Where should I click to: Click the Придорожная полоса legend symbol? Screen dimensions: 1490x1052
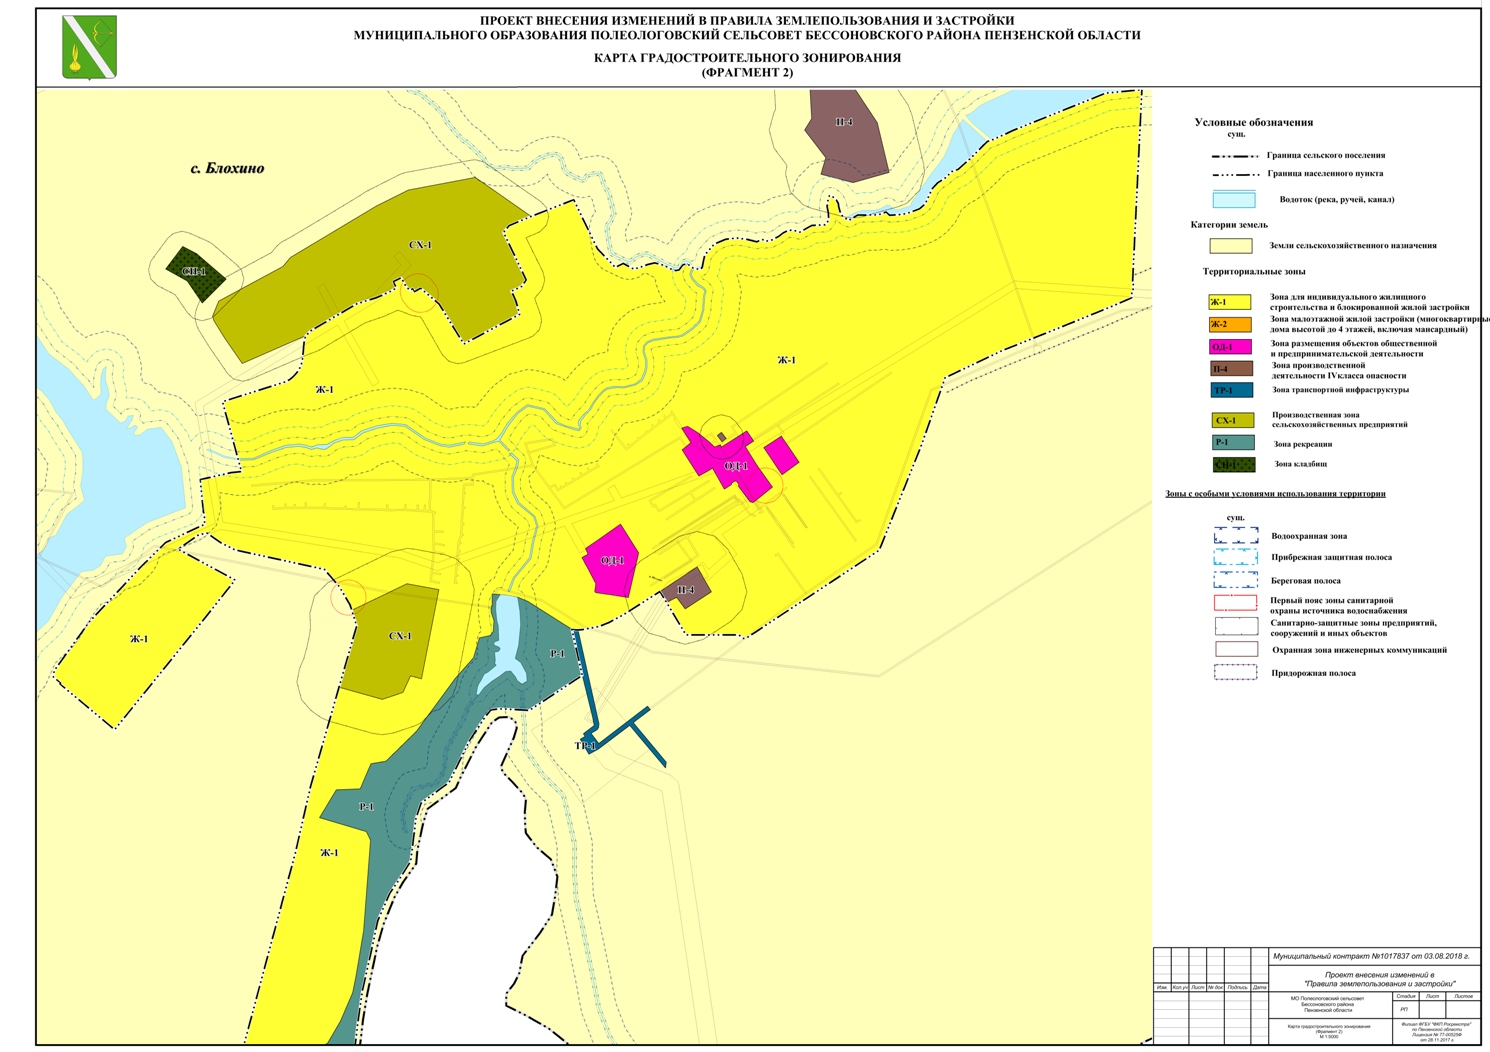pos(1236,672)
